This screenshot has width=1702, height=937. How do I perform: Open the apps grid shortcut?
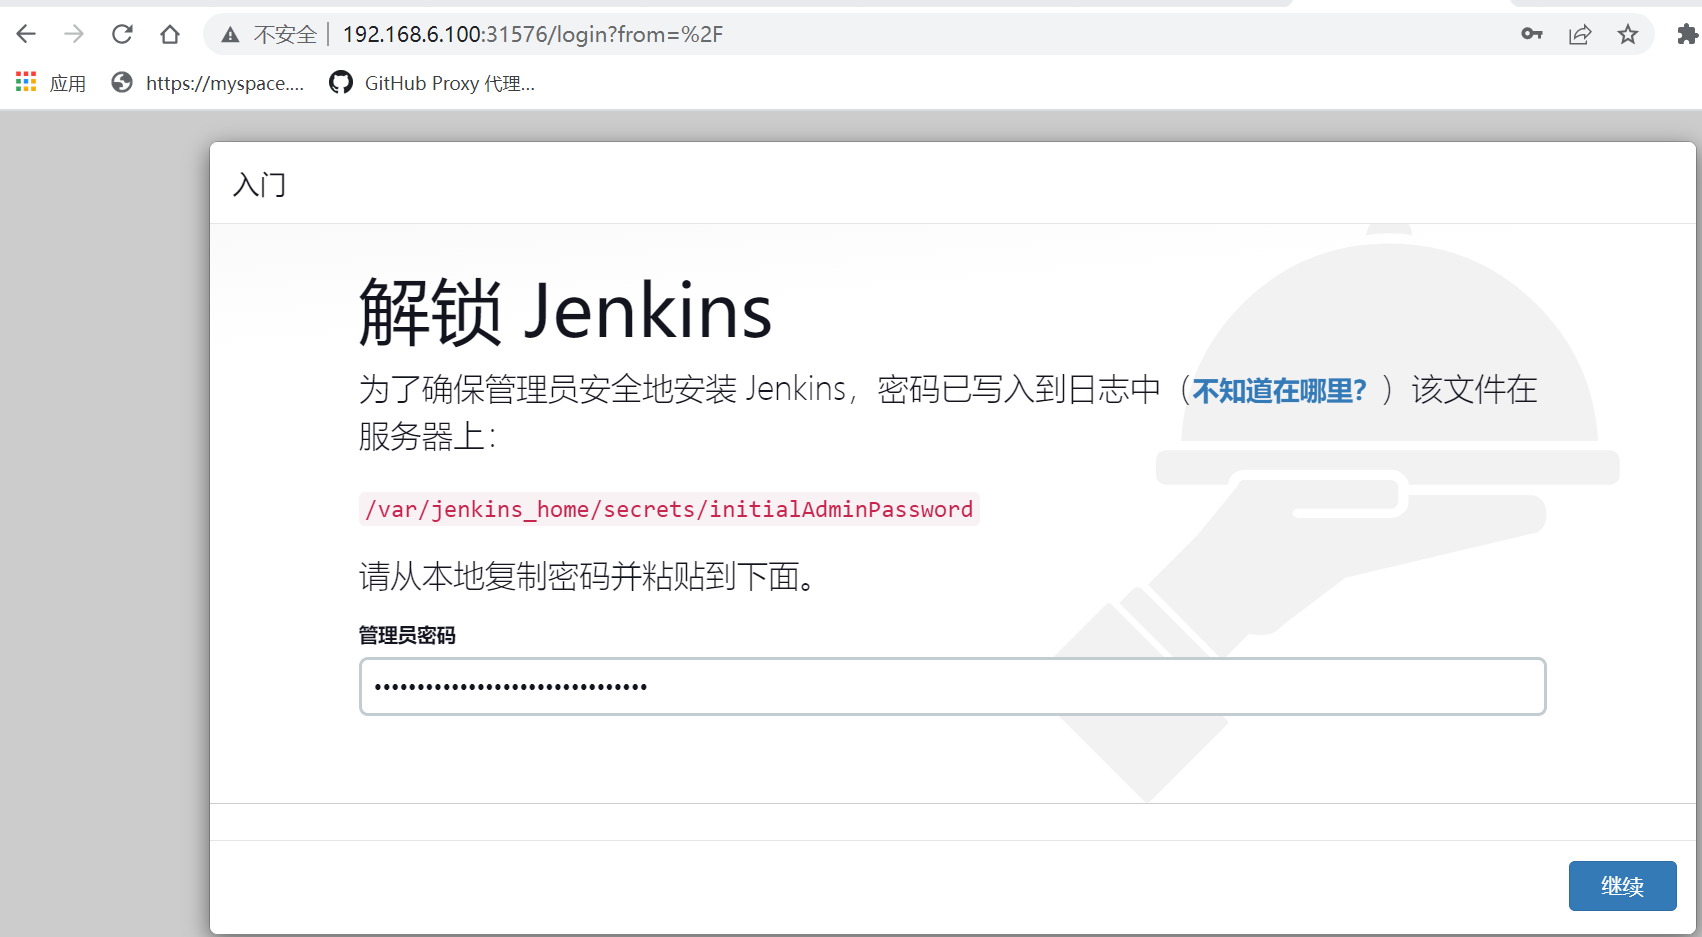click(51, 83)
